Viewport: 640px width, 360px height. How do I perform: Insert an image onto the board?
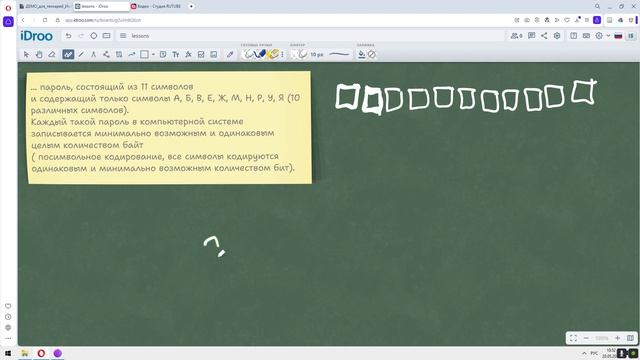(213, 54)
